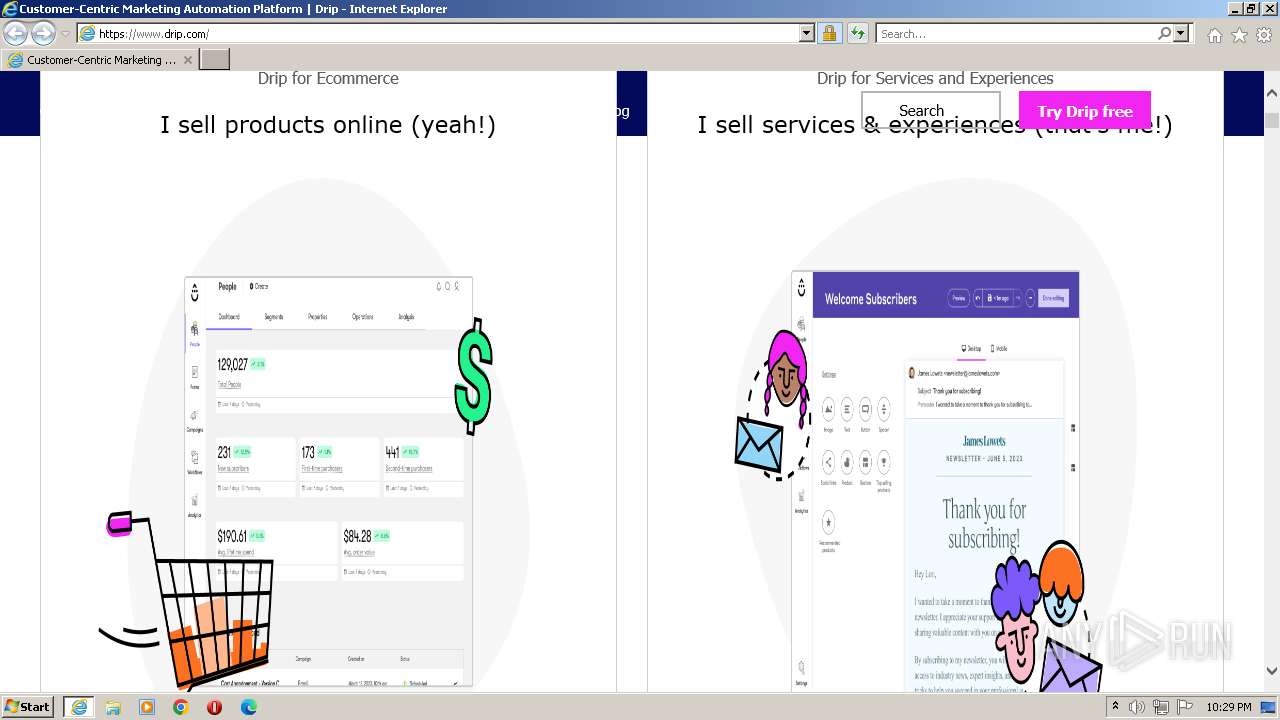The height and width of the screenshot is (720, 1280).
Task: Click the browser search box
Action: click(x=1016, y=34)
